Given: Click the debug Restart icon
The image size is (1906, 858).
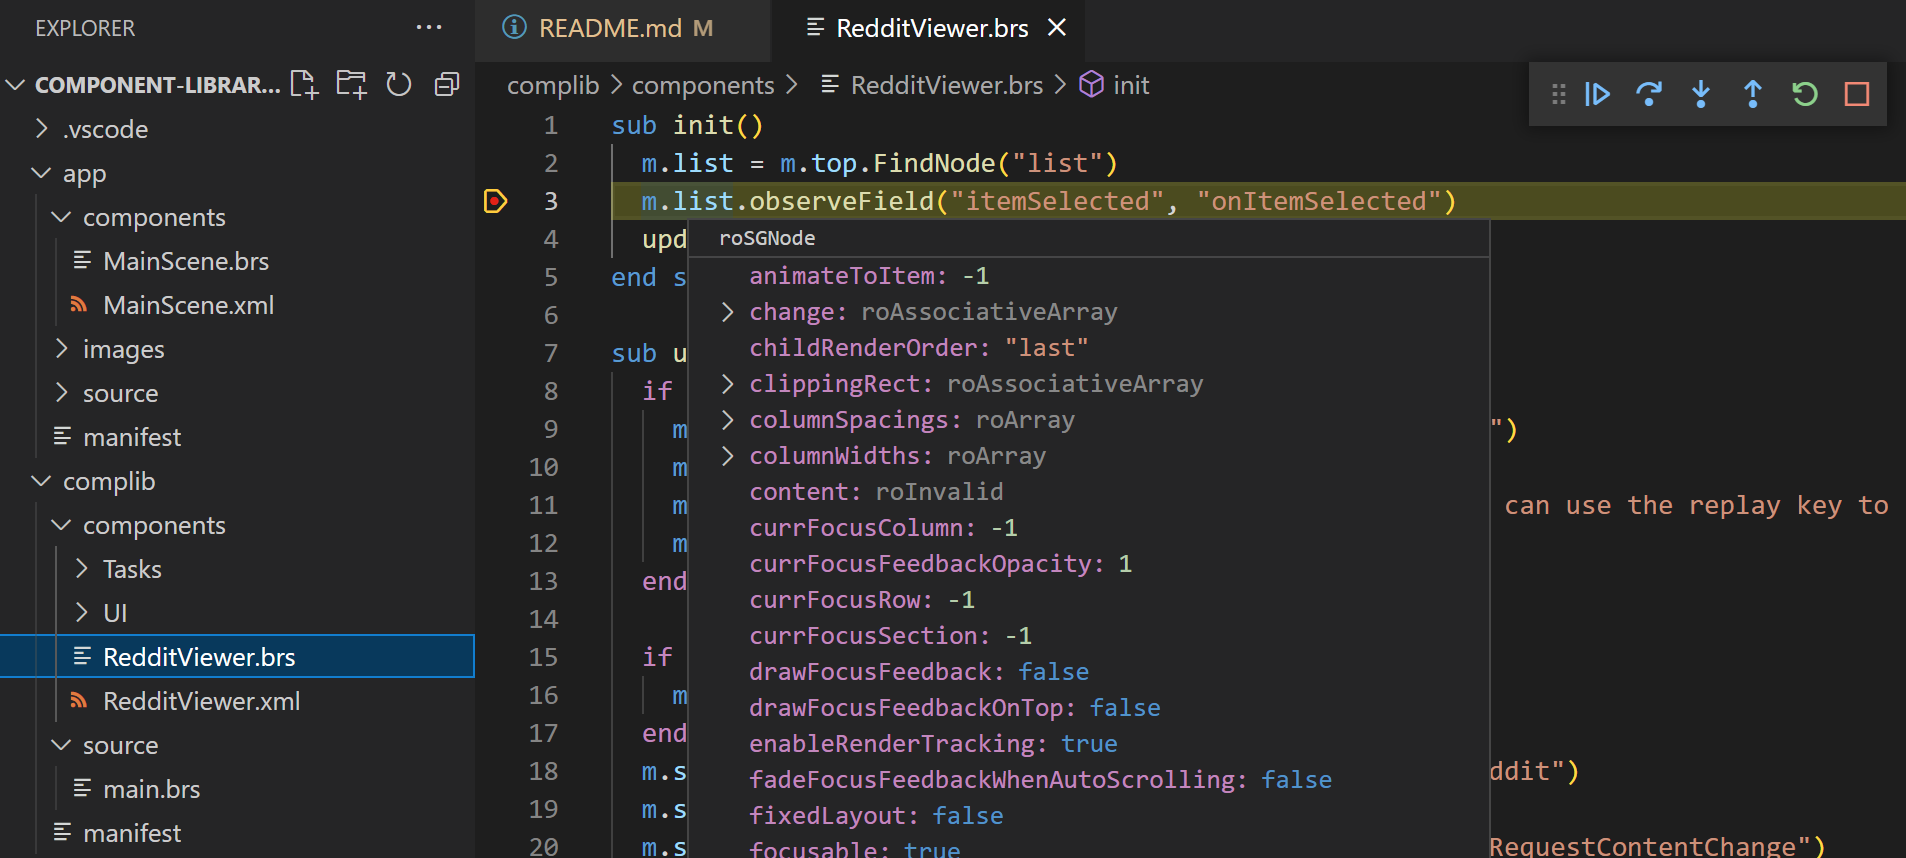Looking at the screenshot, I should pyautogui.click(x=1805, y=94).
